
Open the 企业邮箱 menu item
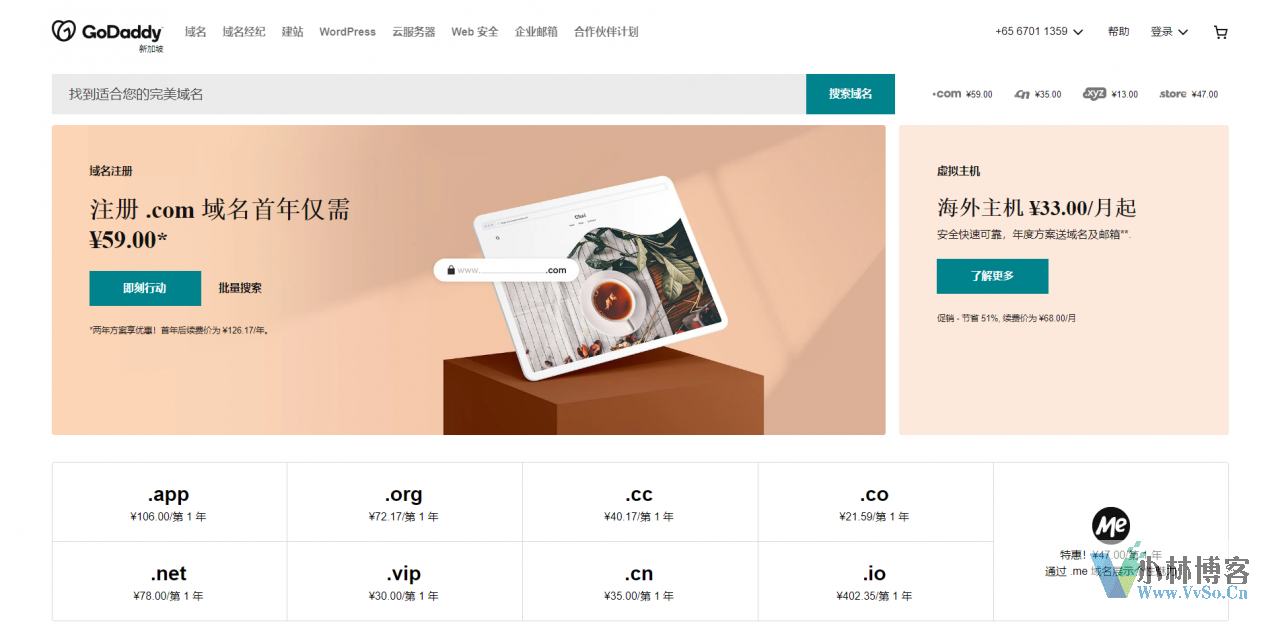pyautogui.click(x=536, y=32)
